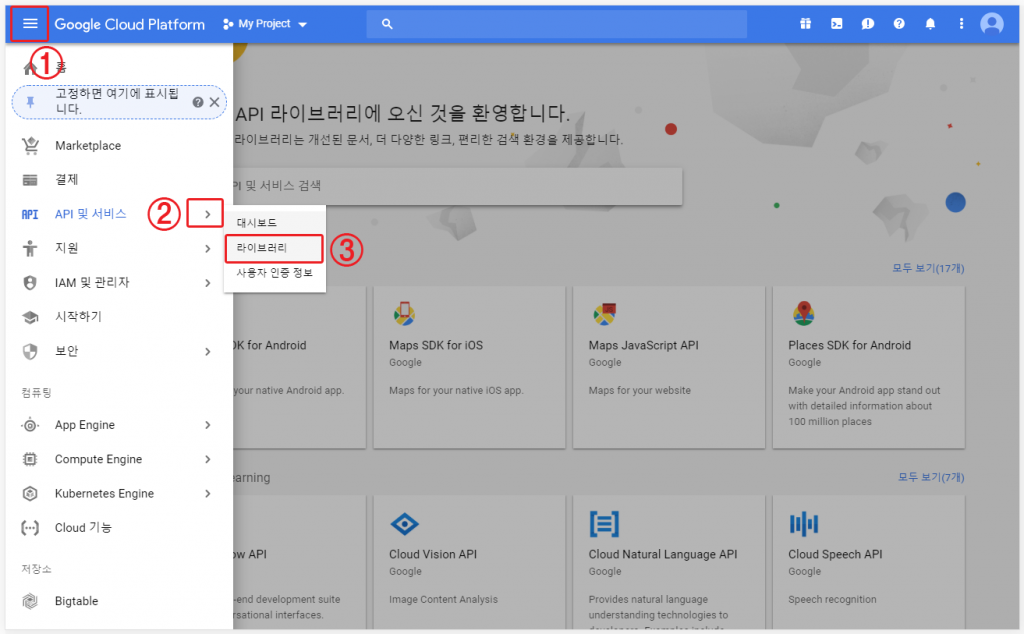Screen dimensions: 1024x634
Task: Click the Marketplace cart icon in sidebar
Action: point(31,146)
